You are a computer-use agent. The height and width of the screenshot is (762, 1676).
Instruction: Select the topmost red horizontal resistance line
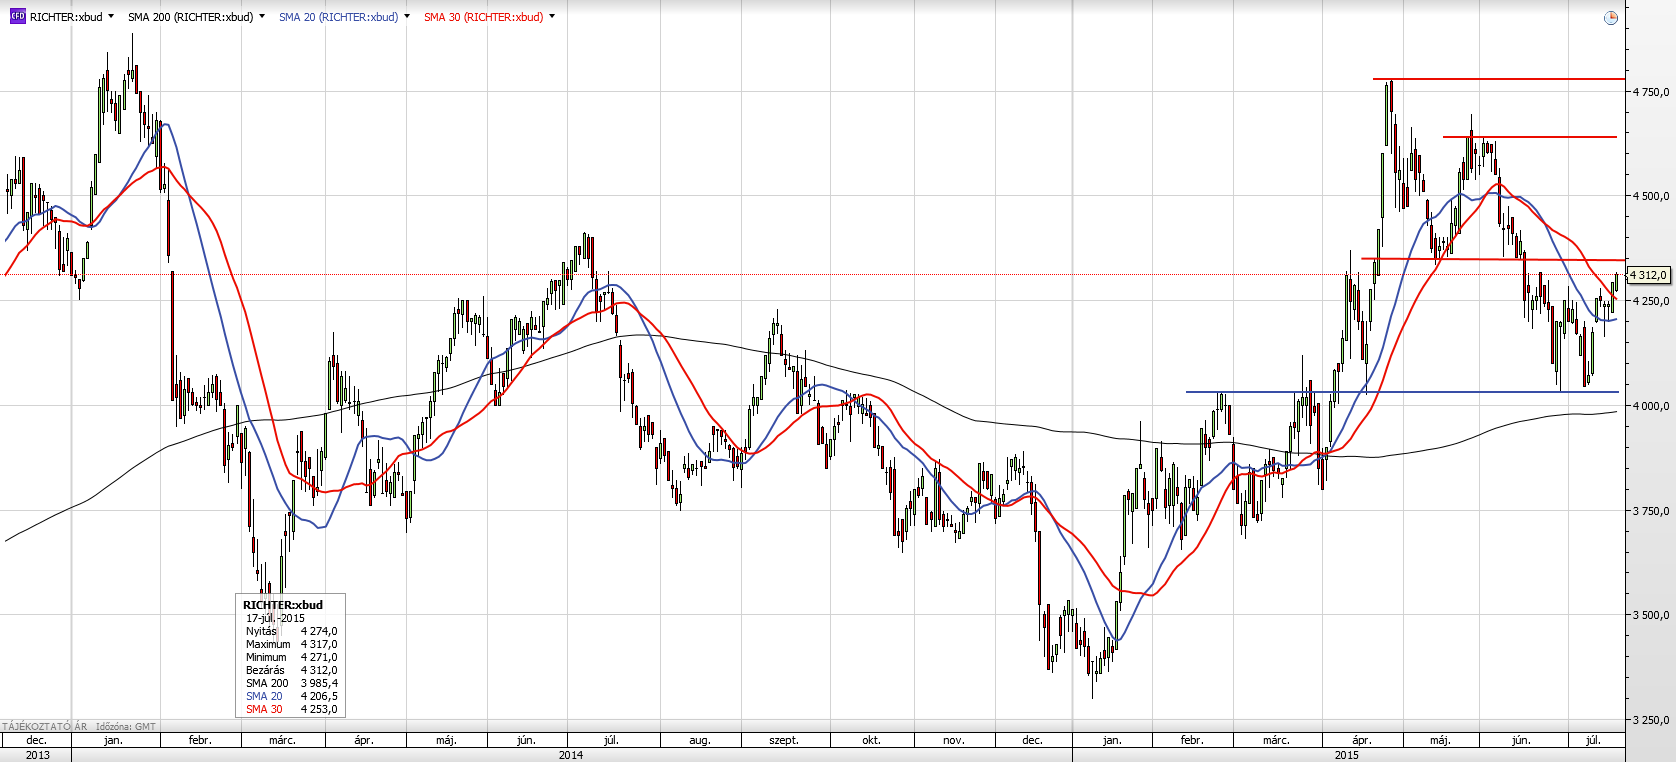point(1498,79)
